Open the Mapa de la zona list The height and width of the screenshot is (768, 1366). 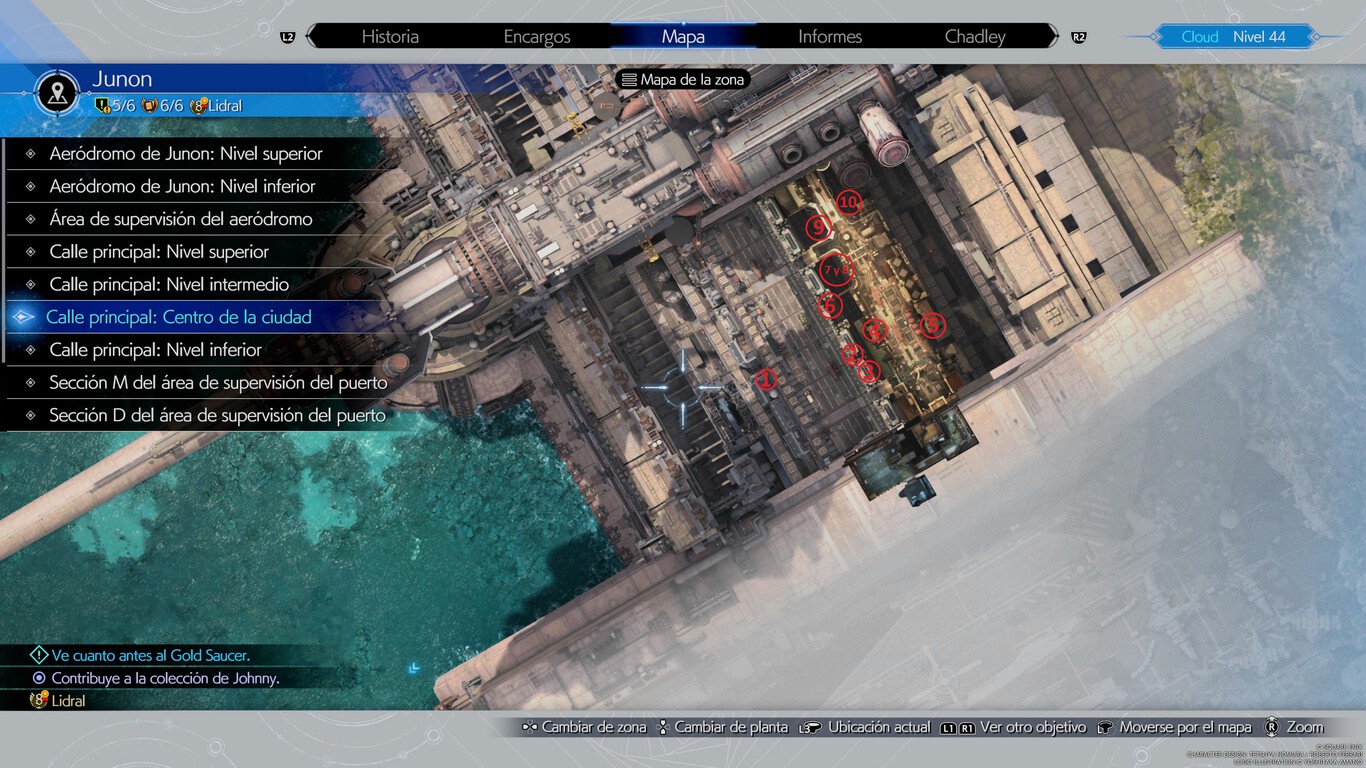[x=684, y=79]
